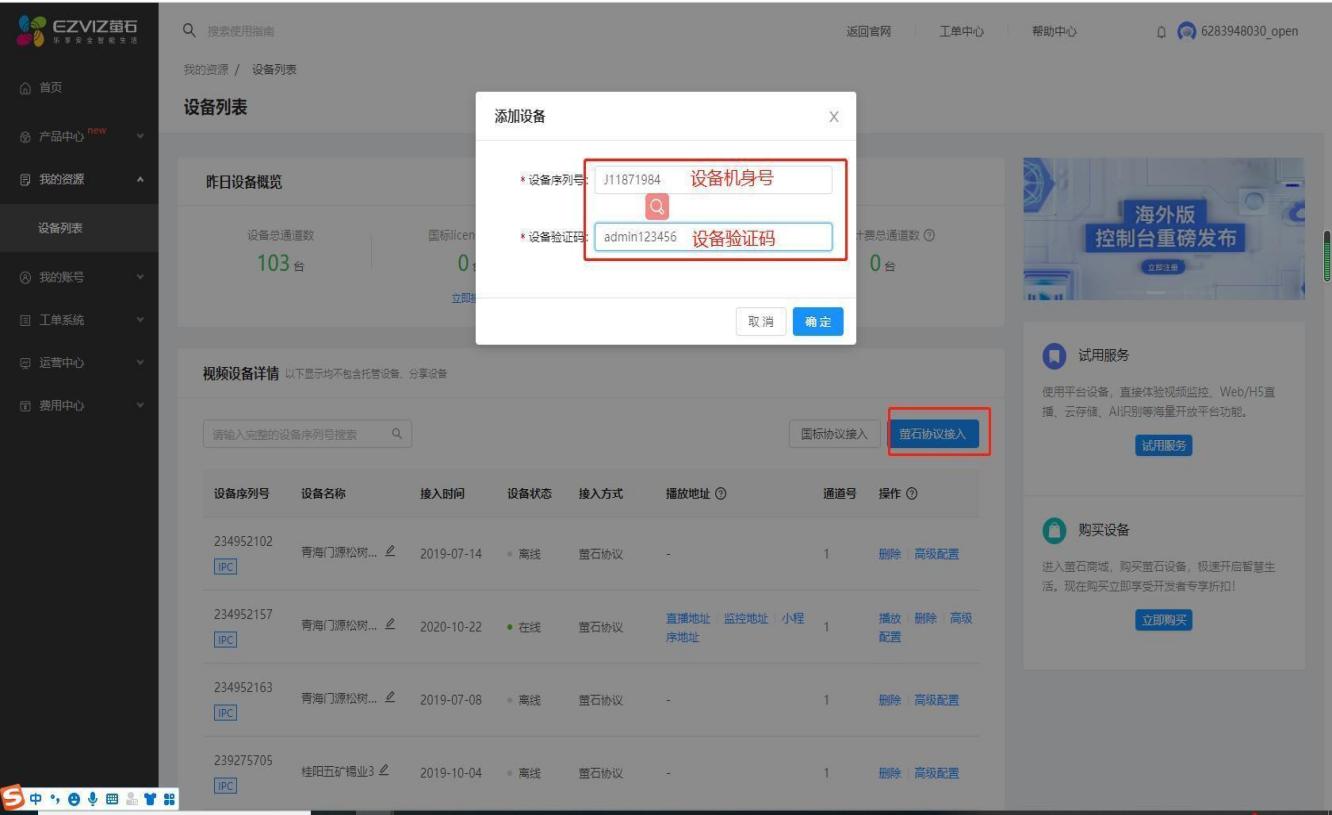Click search icon in device serial search box
Screen dimensions: 1332x815
pos(397,434)
